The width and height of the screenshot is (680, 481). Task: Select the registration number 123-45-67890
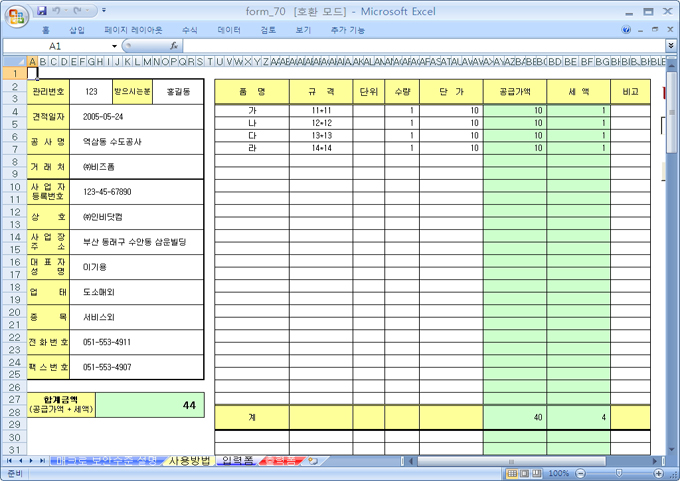136,192
